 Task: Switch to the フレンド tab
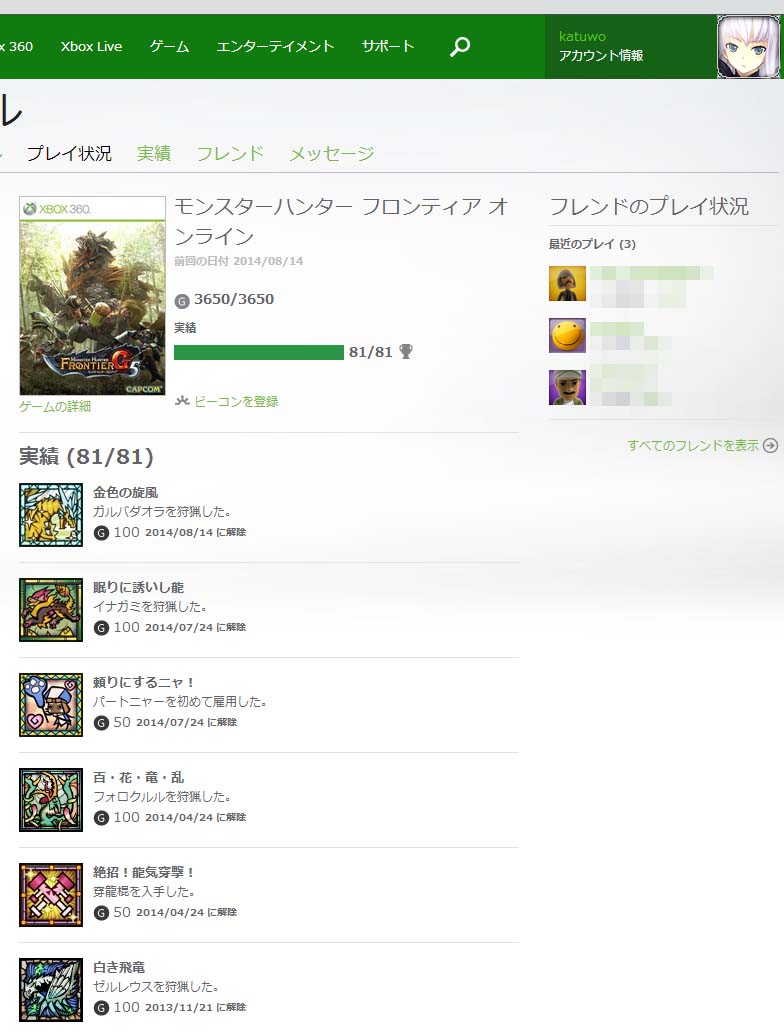[230, 154]
